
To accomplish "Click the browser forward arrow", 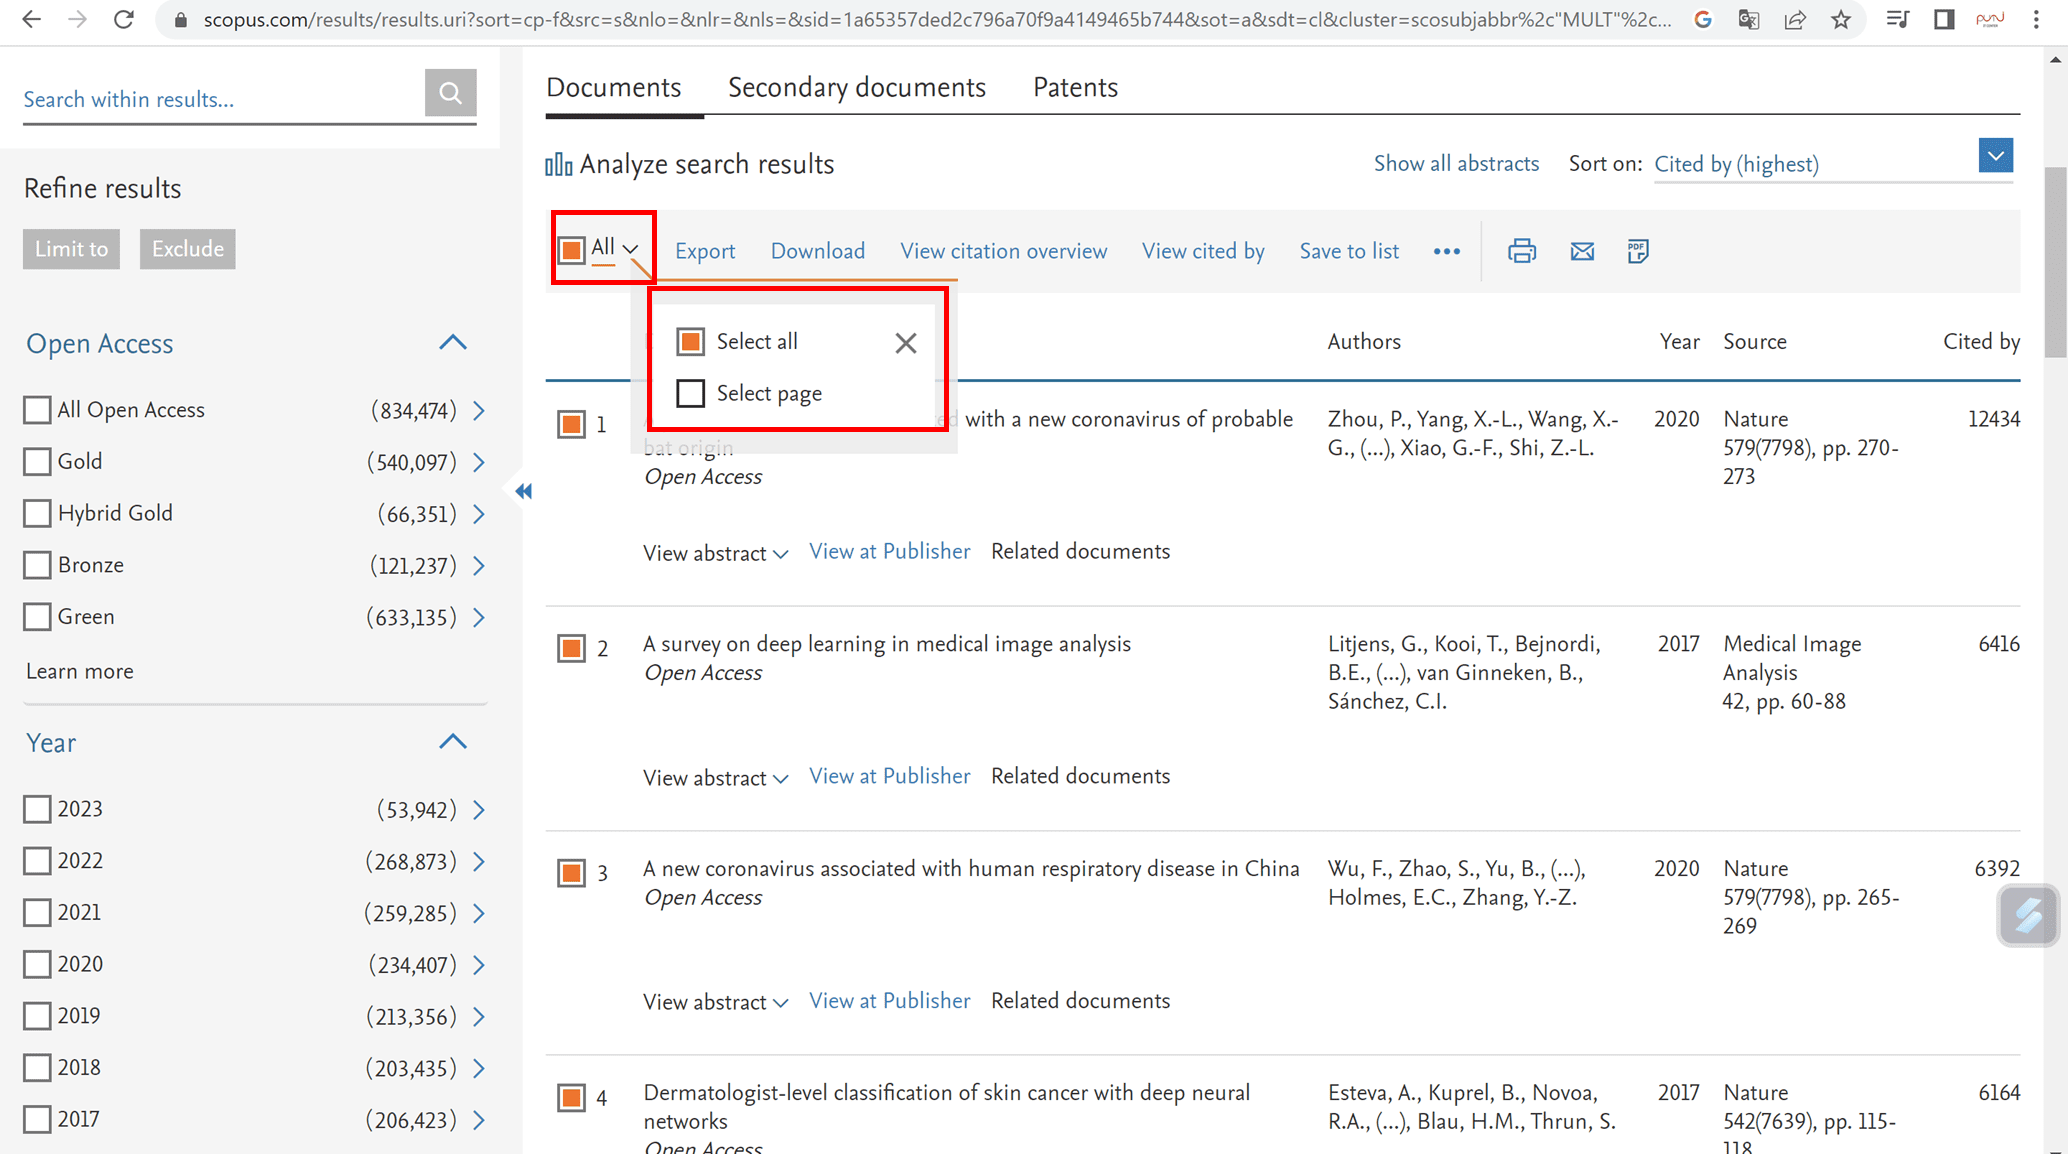I will coord(77,19).
